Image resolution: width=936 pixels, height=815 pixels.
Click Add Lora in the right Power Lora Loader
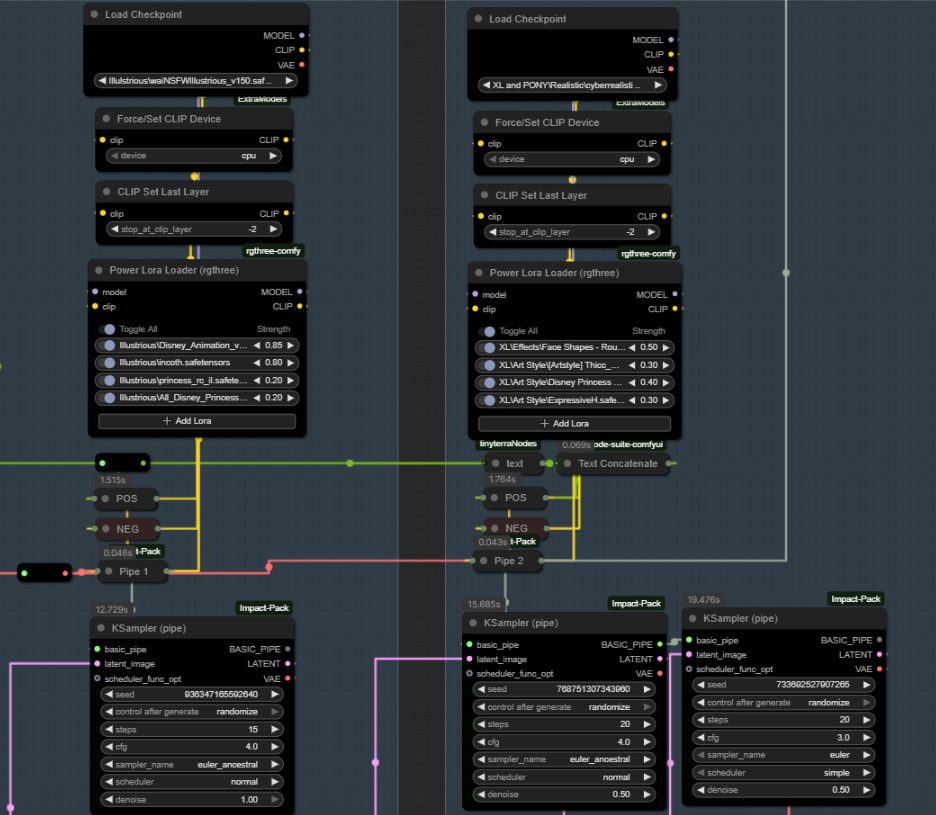pyautogui.click(x=575, y=423)
